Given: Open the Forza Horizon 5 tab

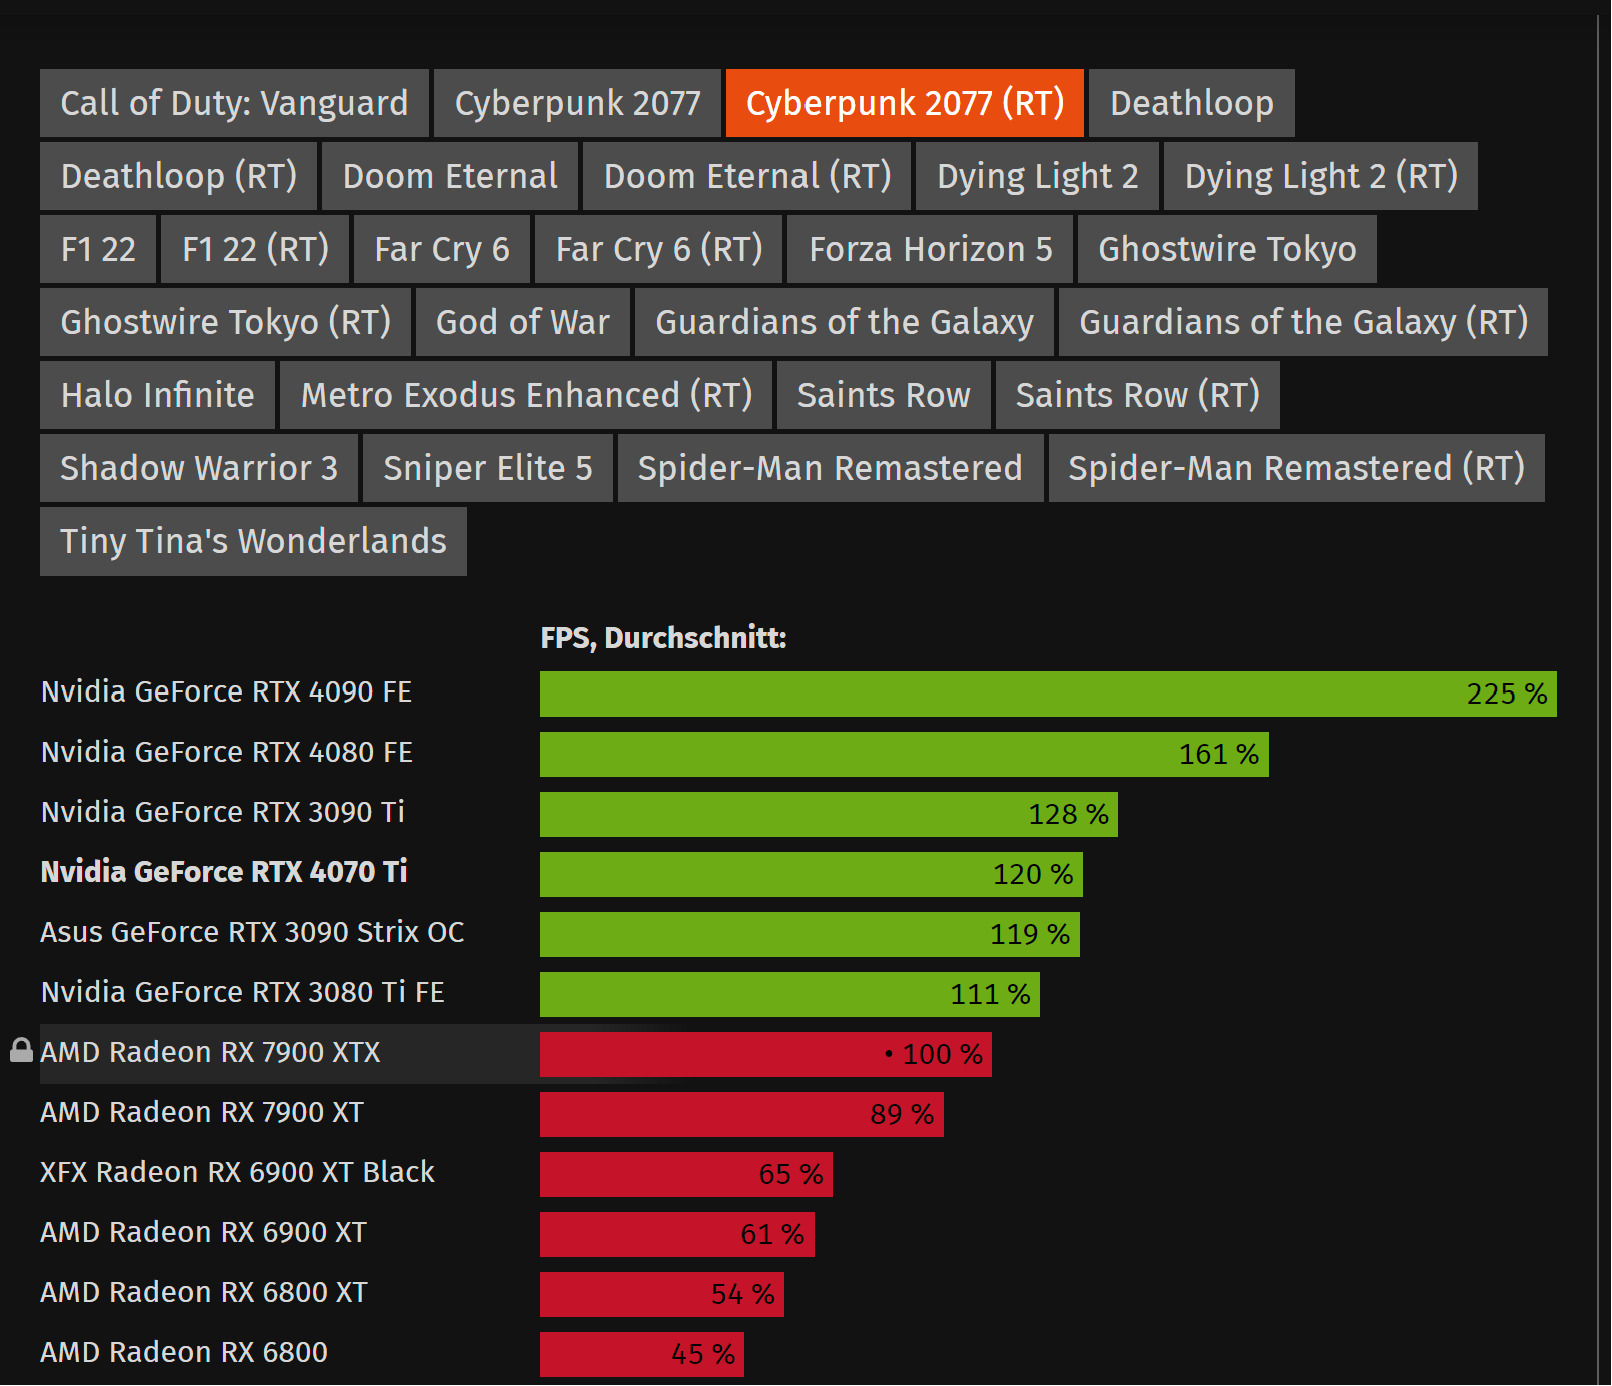Looking at the screenshot, I should [931, 249].
